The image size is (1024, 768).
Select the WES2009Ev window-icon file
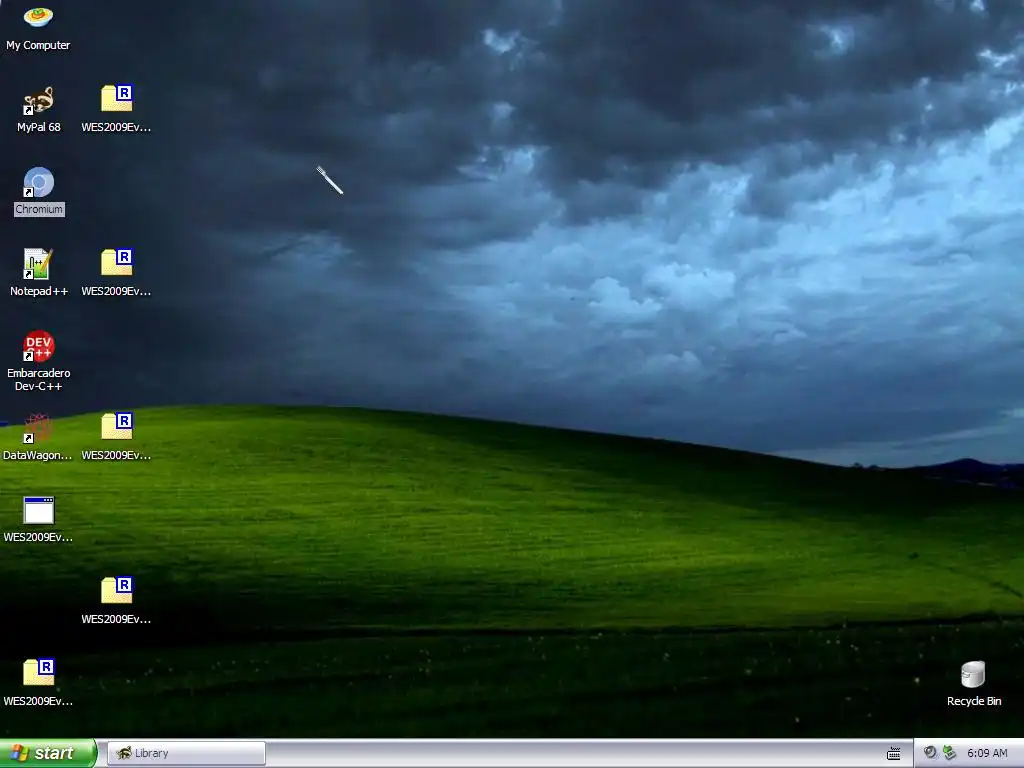38,519
